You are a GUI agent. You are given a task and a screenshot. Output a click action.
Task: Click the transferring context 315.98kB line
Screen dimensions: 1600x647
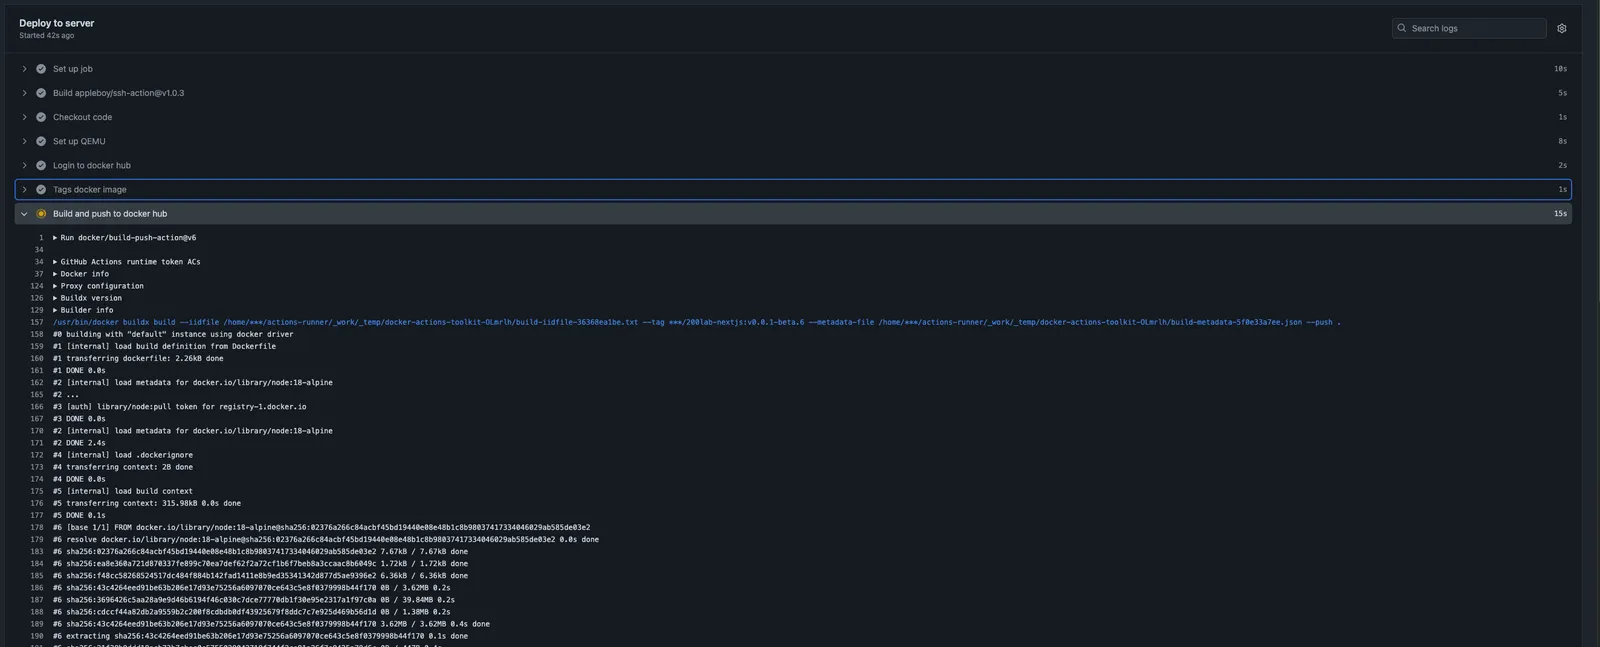pyautogui.click(x=147, y=503)
